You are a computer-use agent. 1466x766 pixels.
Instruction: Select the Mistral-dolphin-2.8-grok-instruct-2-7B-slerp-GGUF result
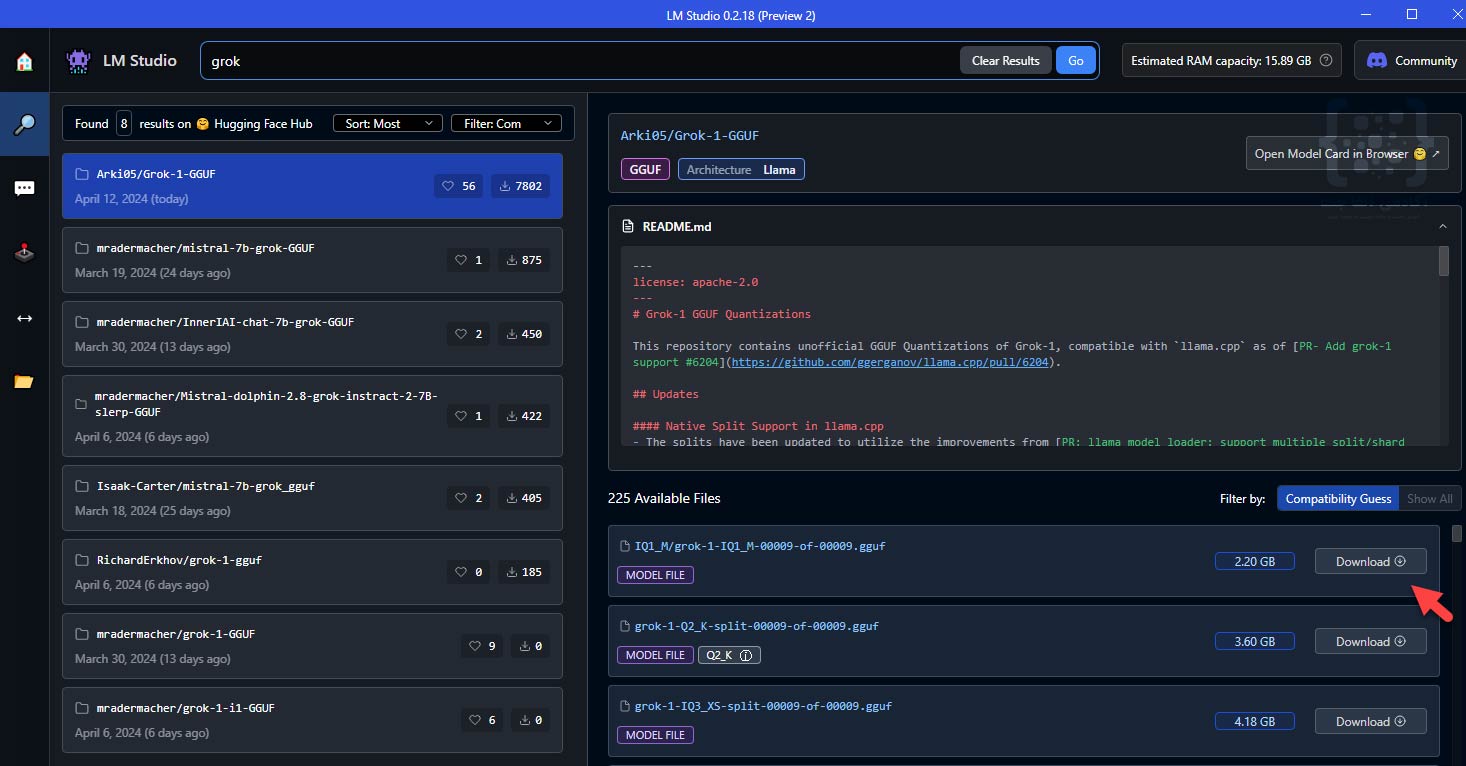tap(312, 416)
